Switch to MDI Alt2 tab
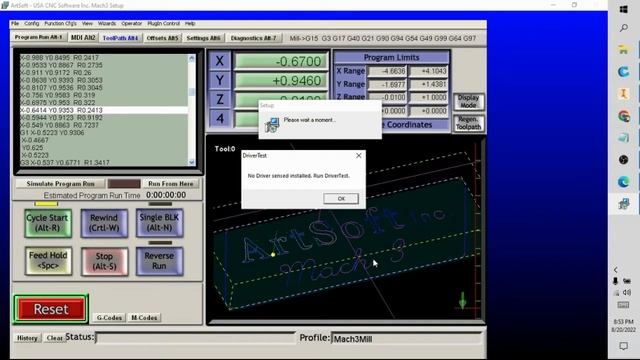The height and width of the screenshot is (360, 640). click(83, 38)
